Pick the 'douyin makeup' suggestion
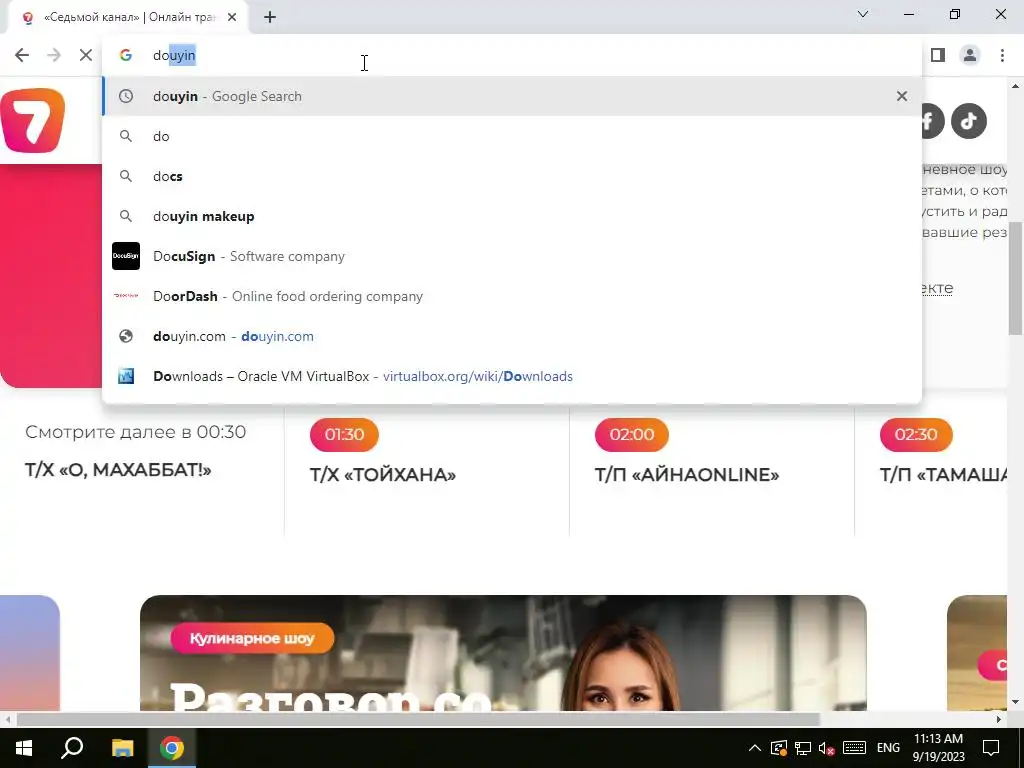Image resolution: width=1024 pixels, height=768 pixels. click(512, 216)
